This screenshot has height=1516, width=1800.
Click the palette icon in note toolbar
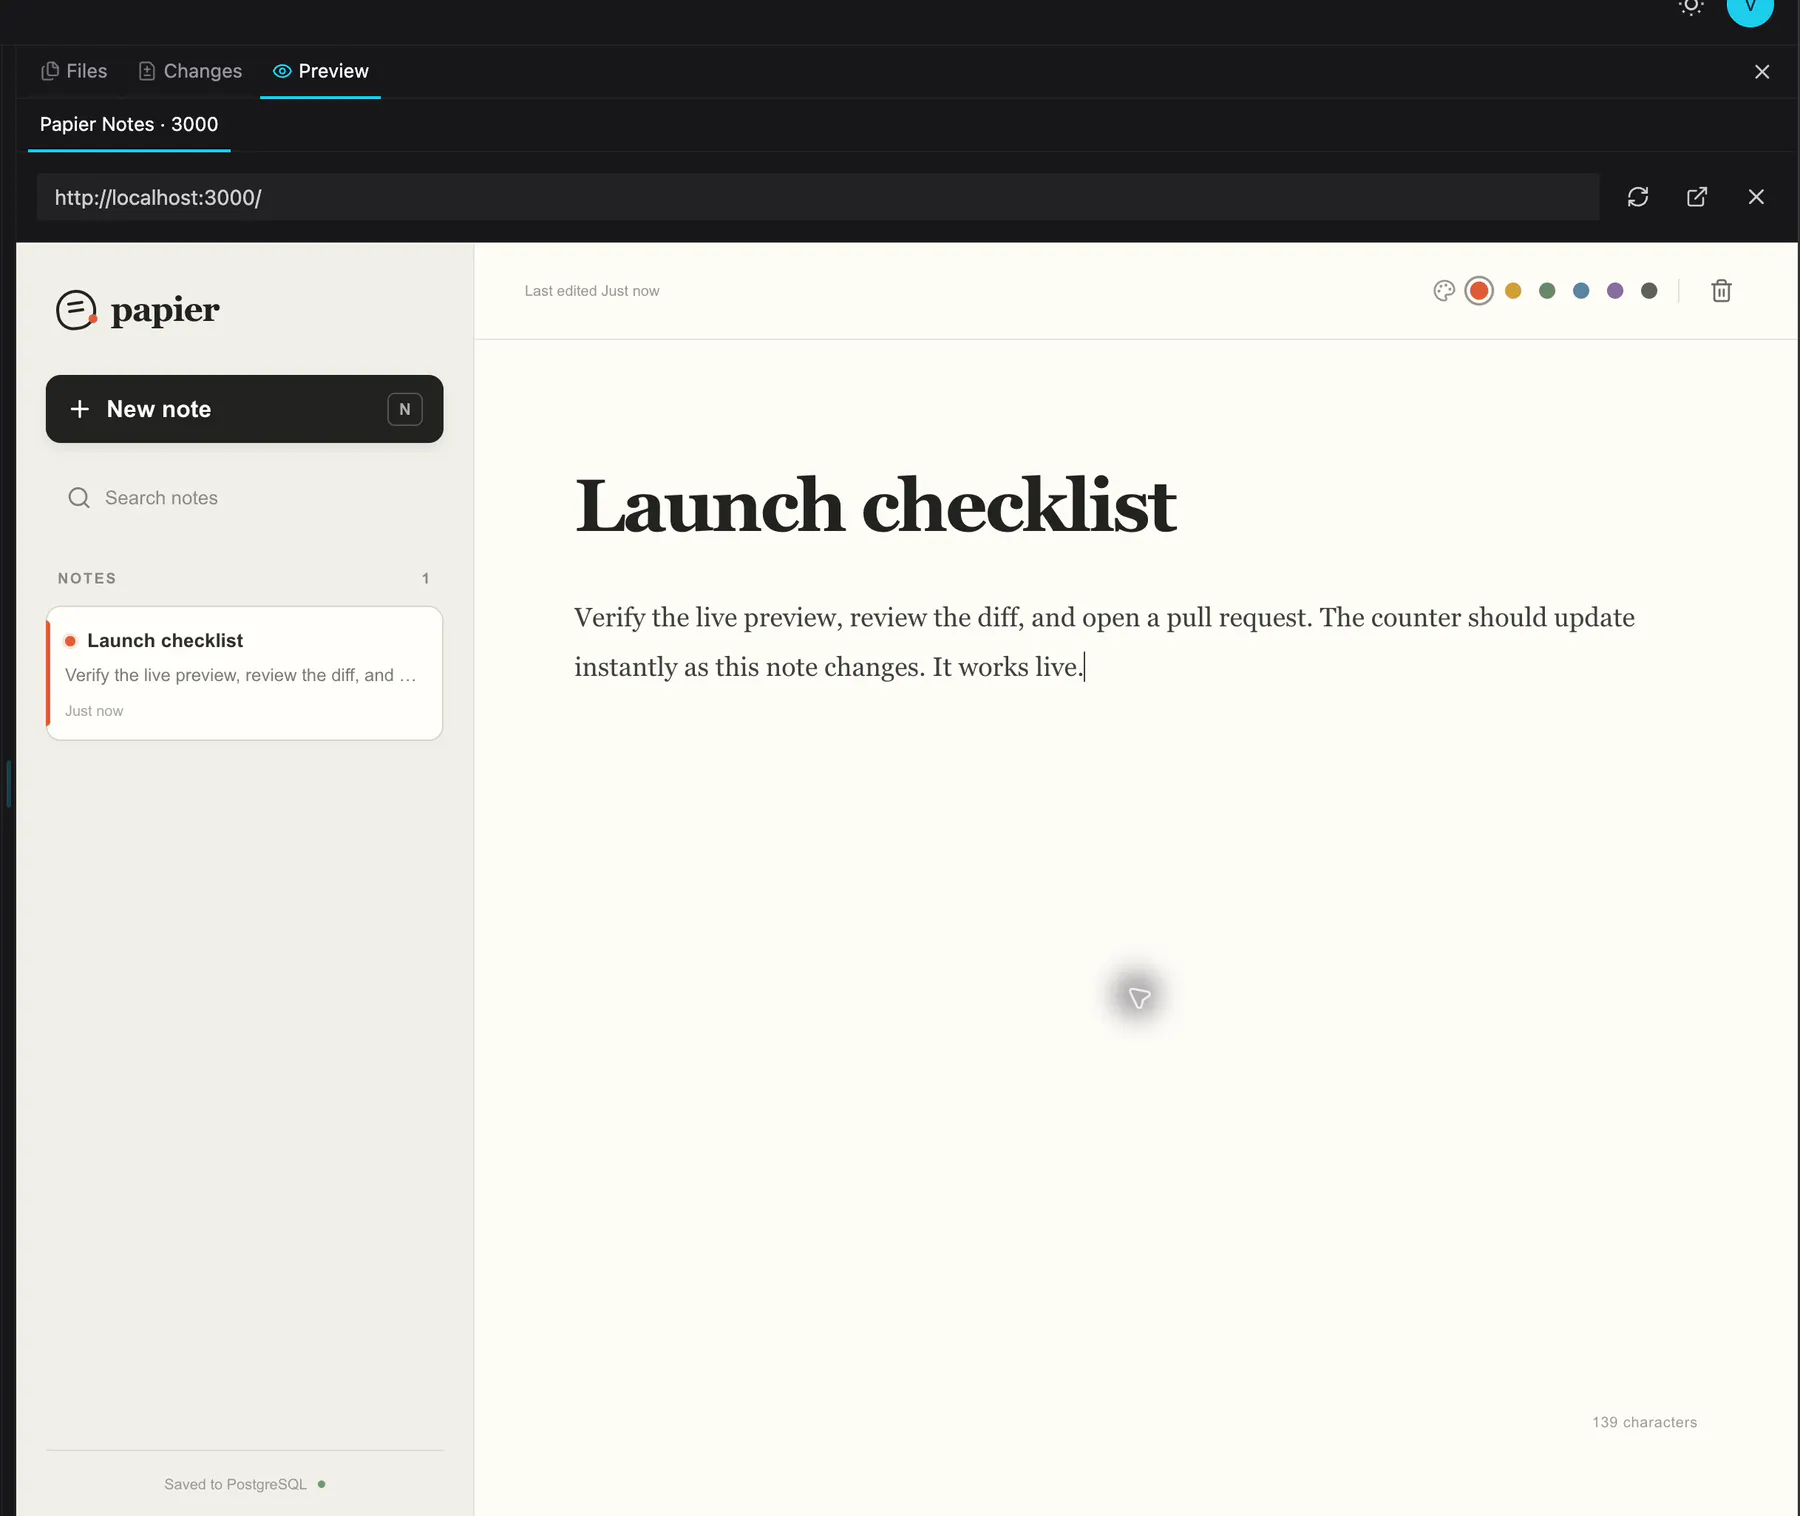click(1444, 291)
